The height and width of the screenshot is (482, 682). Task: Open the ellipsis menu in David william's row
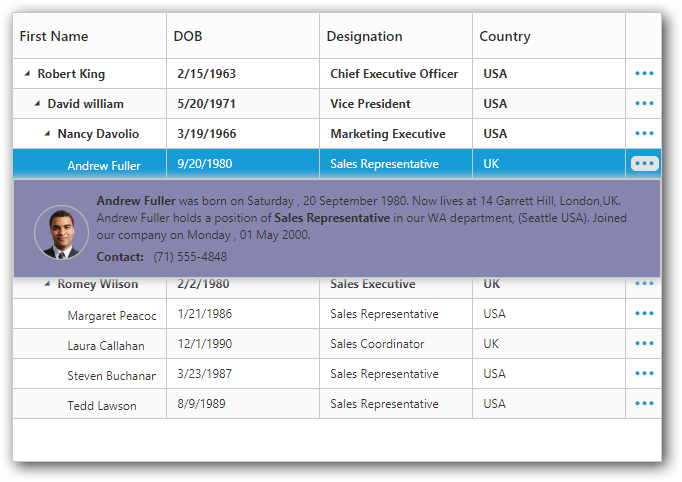click(644, 103)
